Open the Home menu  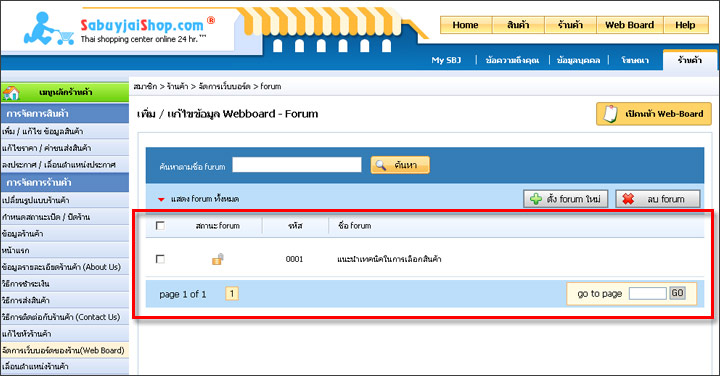466,25
